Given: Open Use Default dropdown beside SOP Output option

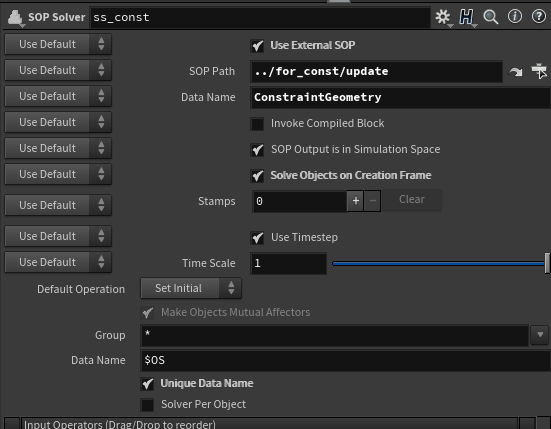Looking at the screenshot, I should [x=58, y=148].
